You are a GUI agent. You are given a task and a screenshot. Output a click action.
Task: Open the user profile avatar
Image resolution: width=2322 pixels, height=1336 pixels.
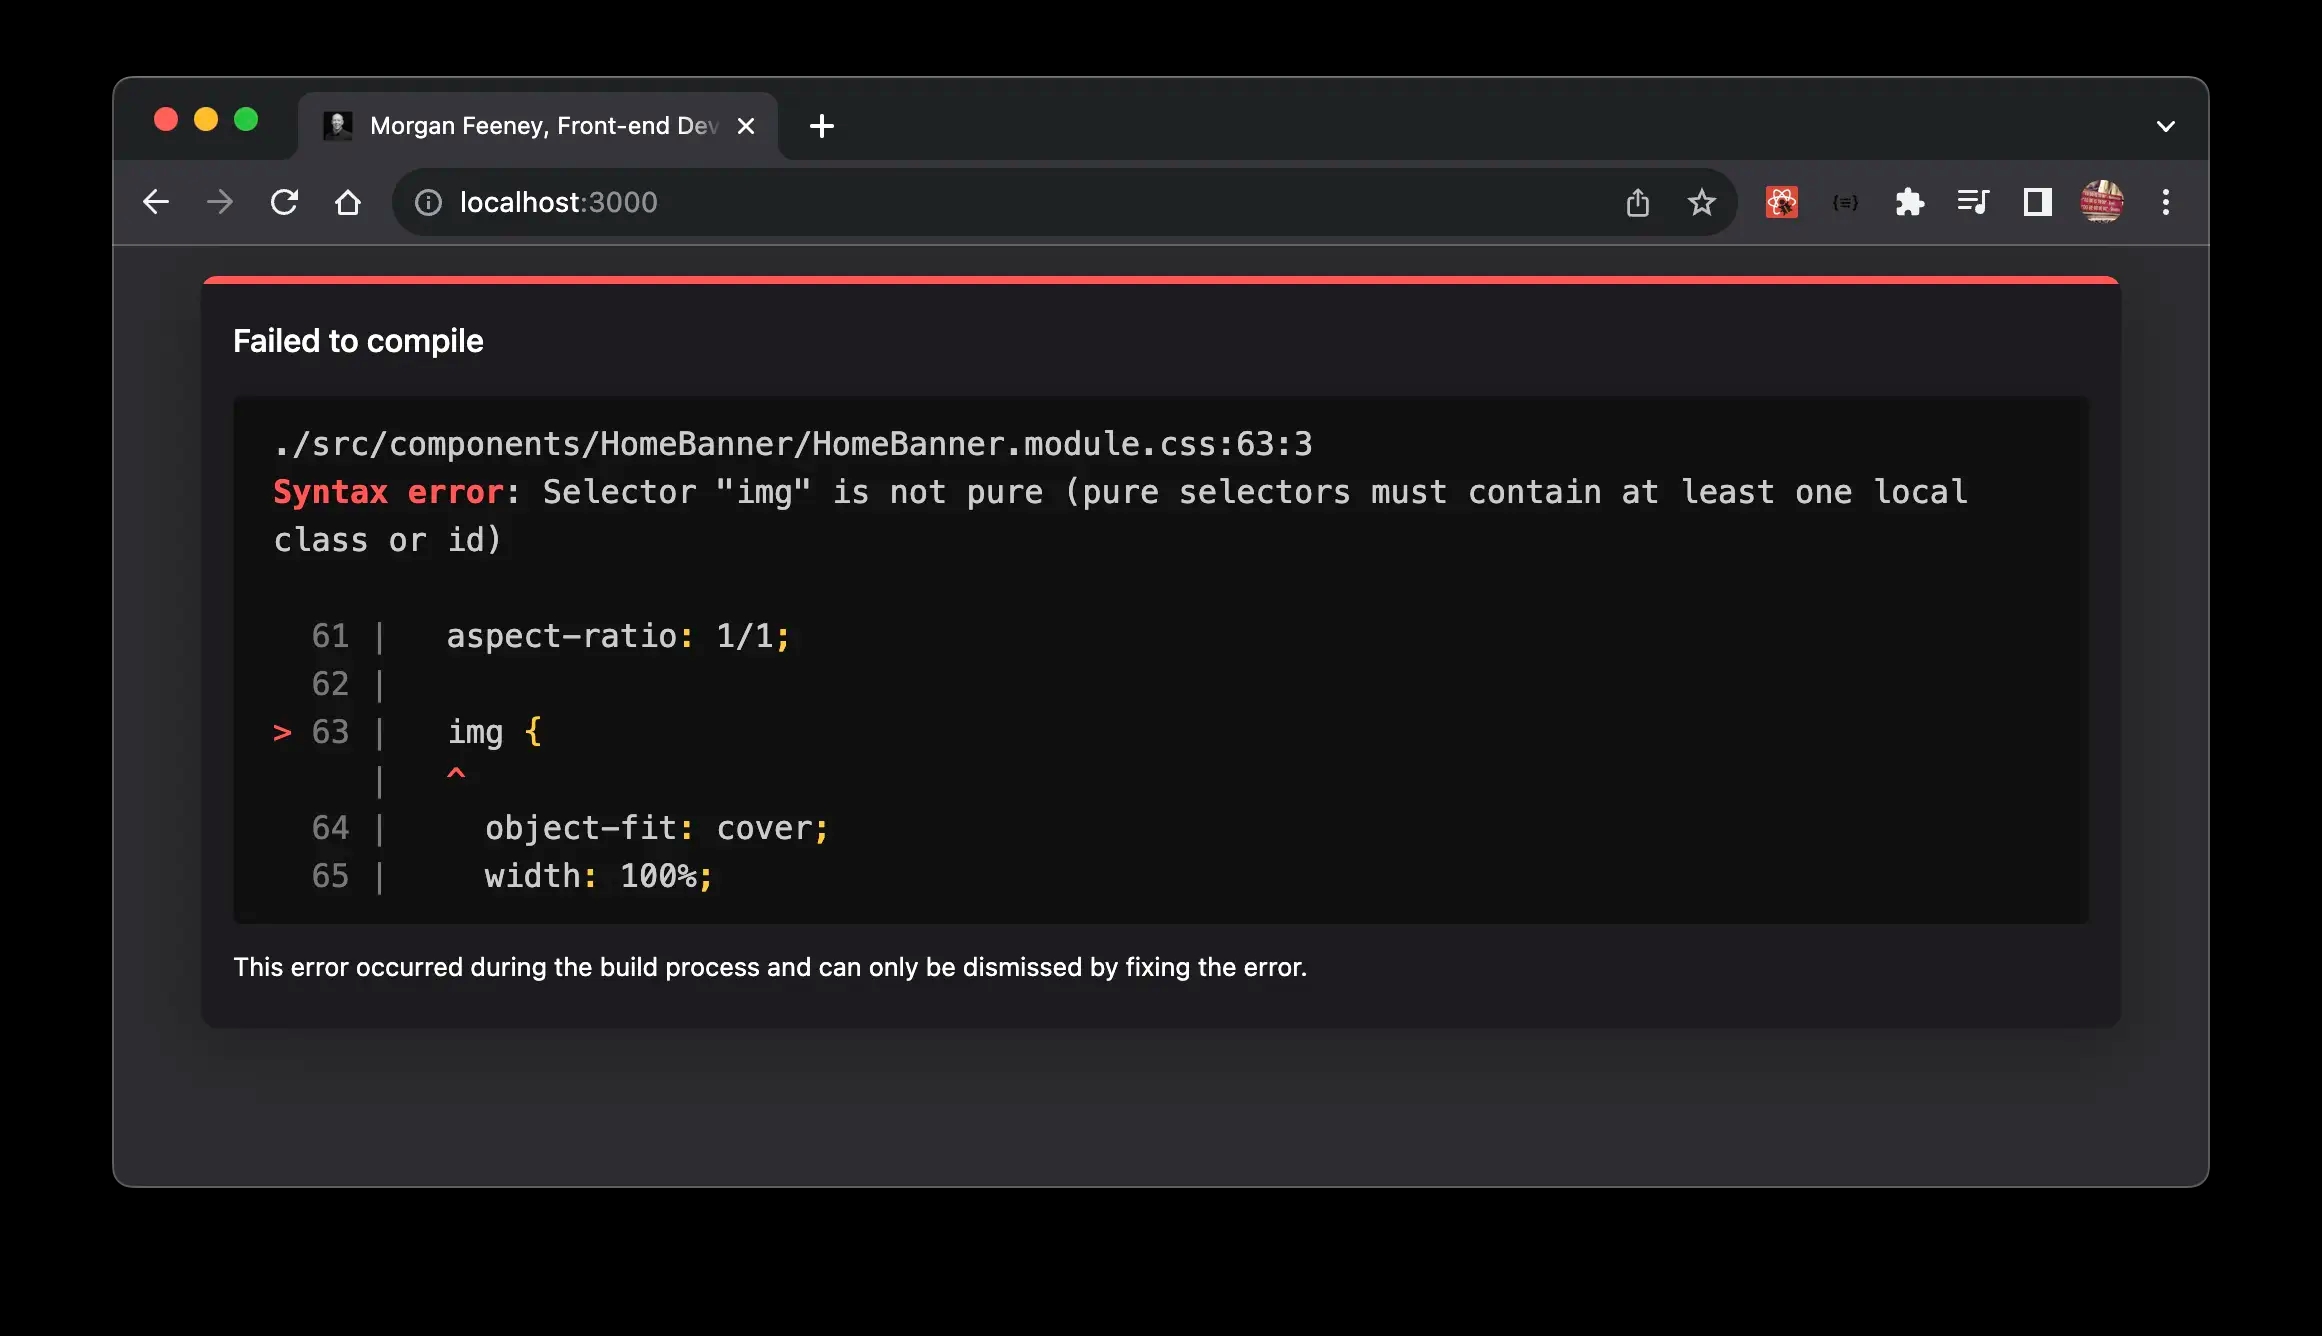coord(2102,202)
